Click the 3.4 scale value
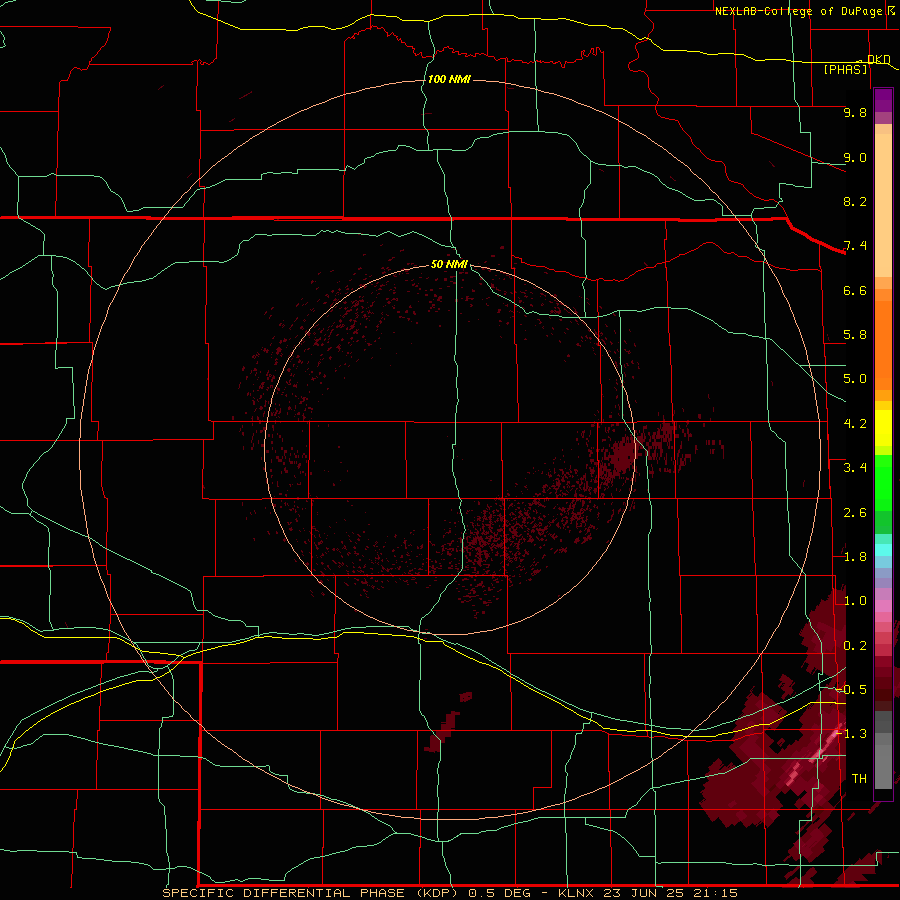The height and width of the screenshot is (900, 900). (855, 468)
